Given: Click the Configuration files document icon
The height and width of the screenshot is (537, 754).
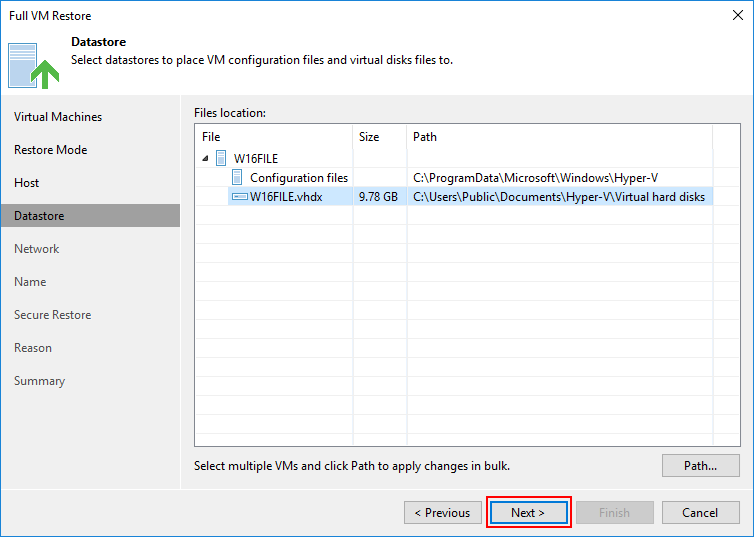Looking at the screenshot, I should click(238, 178).
